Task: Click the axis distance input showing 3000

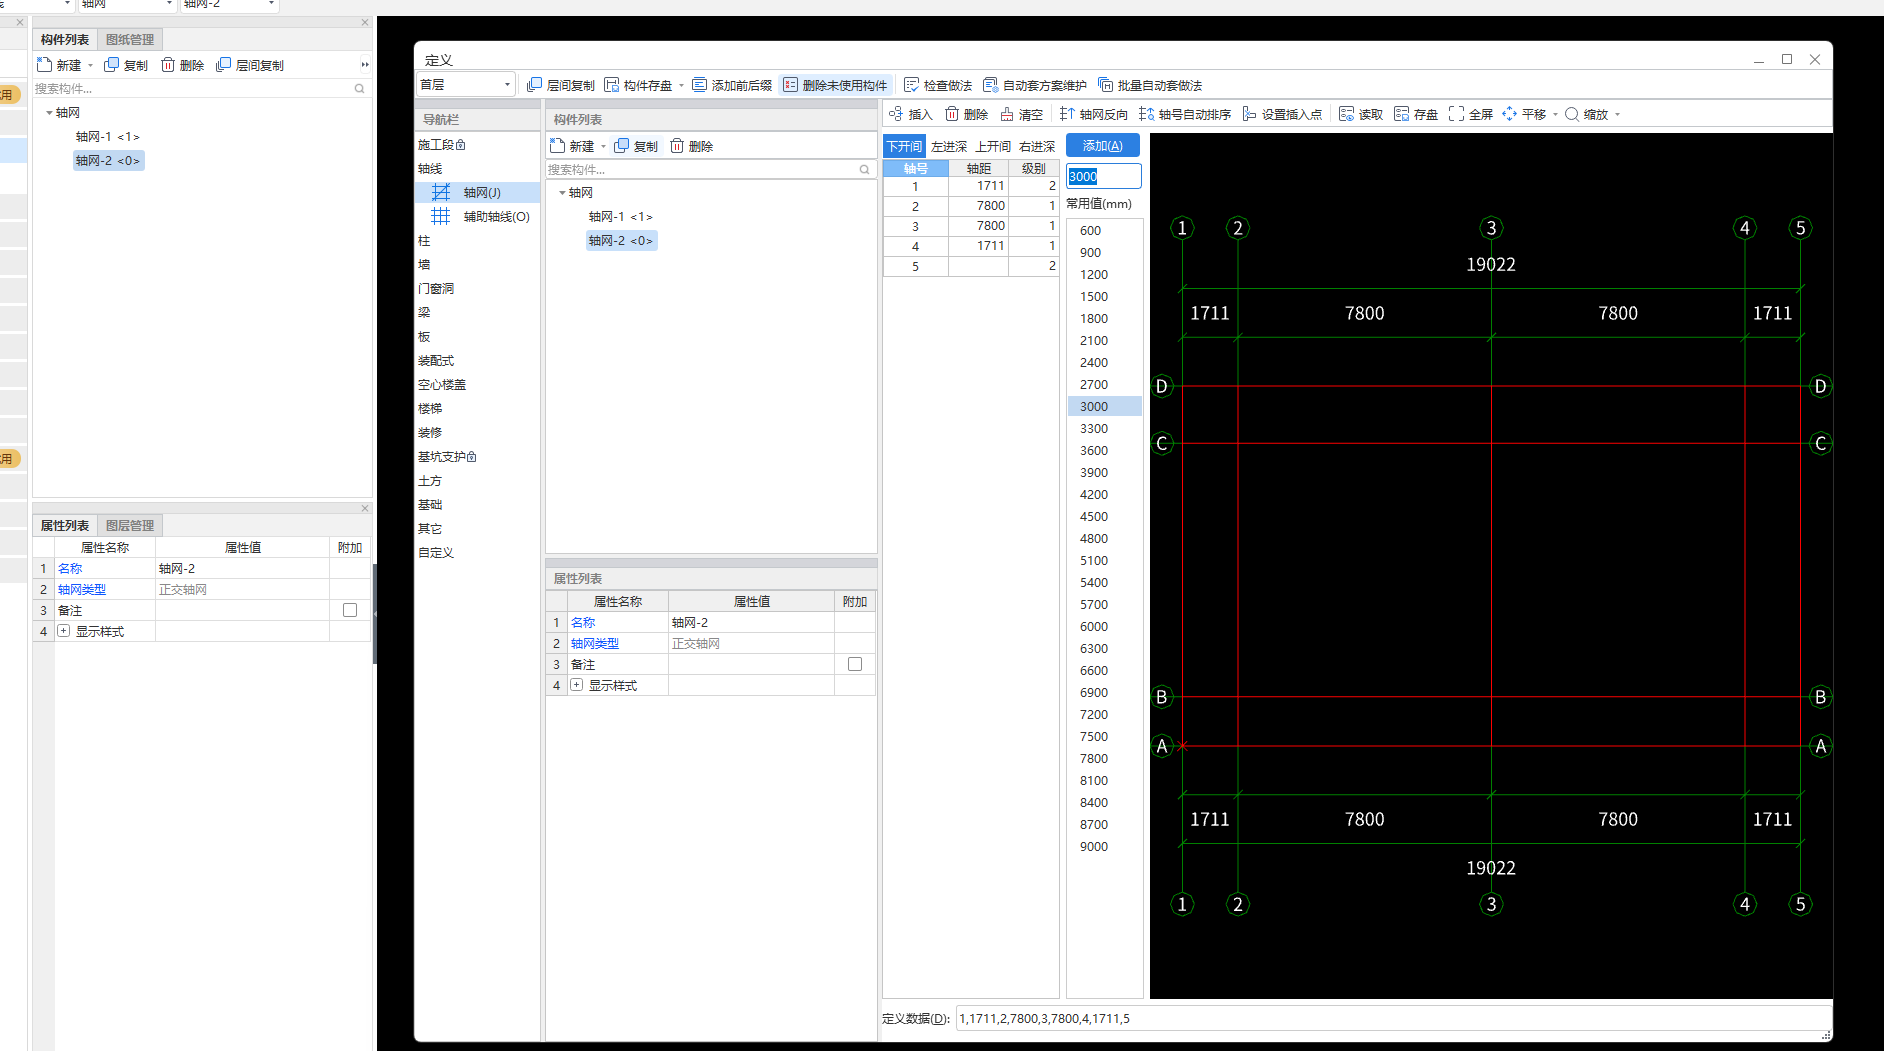Action: pyautogui.click(x=1104, y=177)
